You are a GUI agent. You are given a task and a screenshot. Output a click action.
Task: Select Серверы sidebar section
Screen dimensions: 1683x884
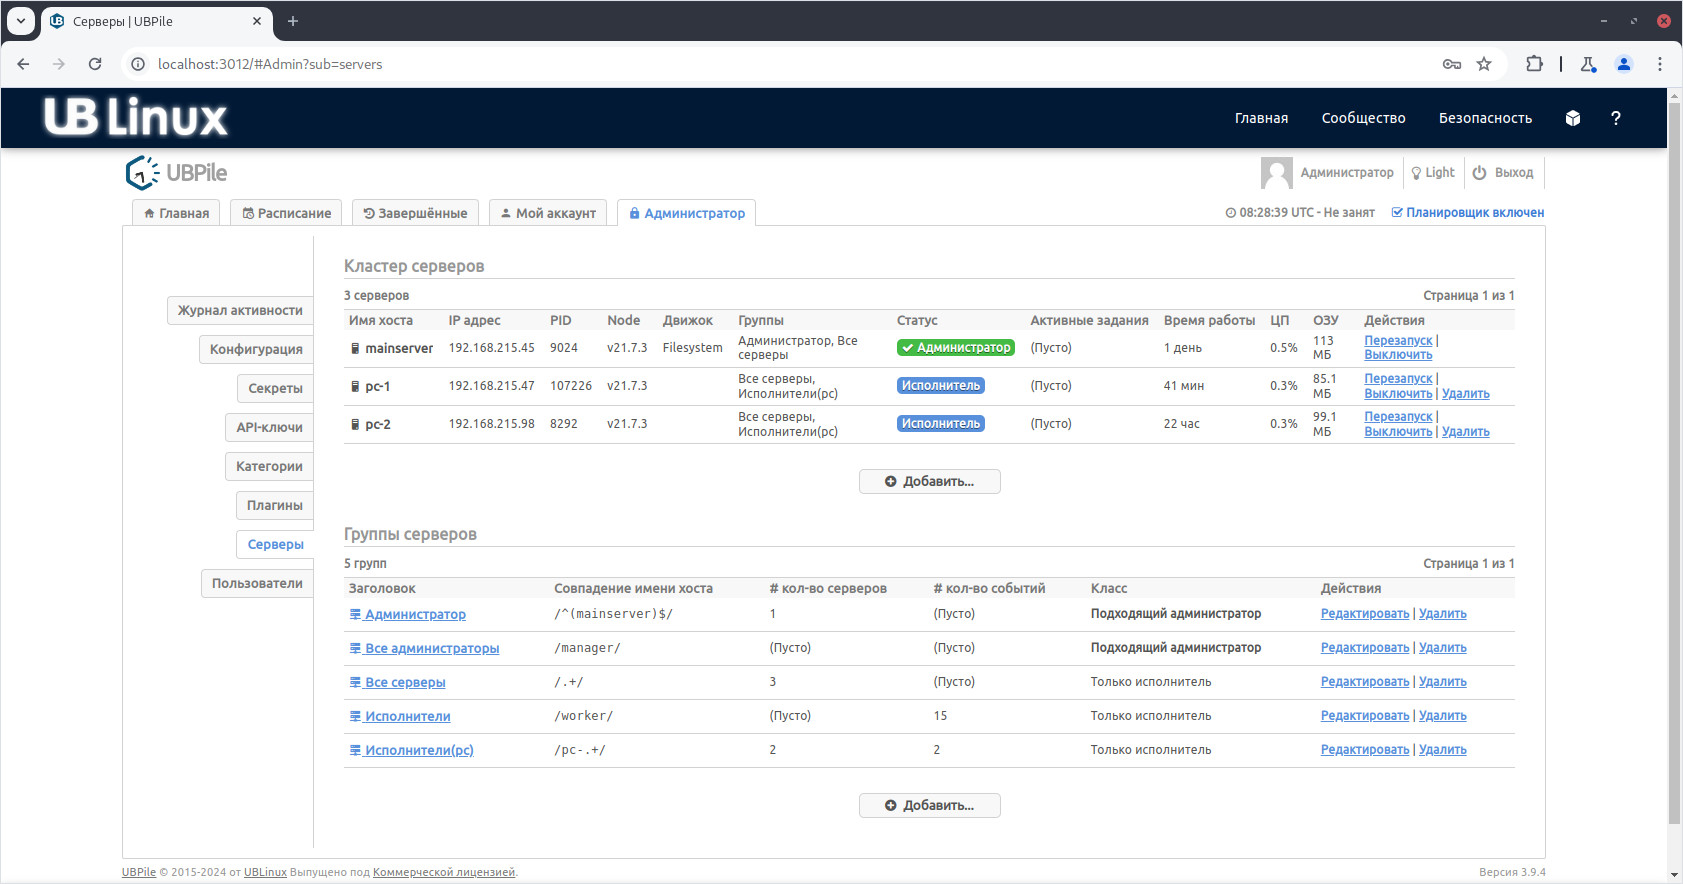coord(275,544)
